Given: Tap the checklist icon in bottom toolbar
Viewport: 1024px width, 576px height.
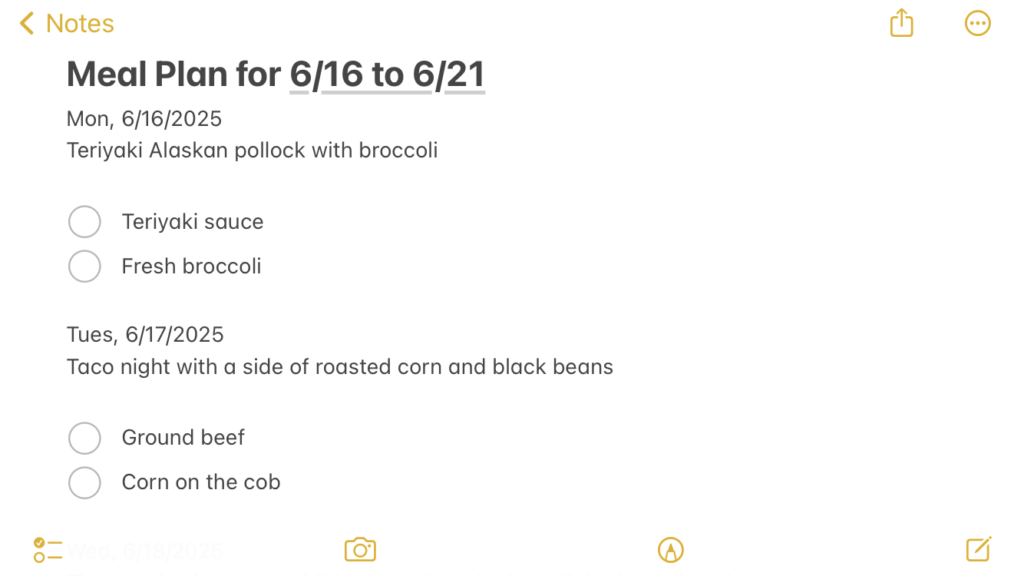Looking at the screenshot, I should 47,549.
